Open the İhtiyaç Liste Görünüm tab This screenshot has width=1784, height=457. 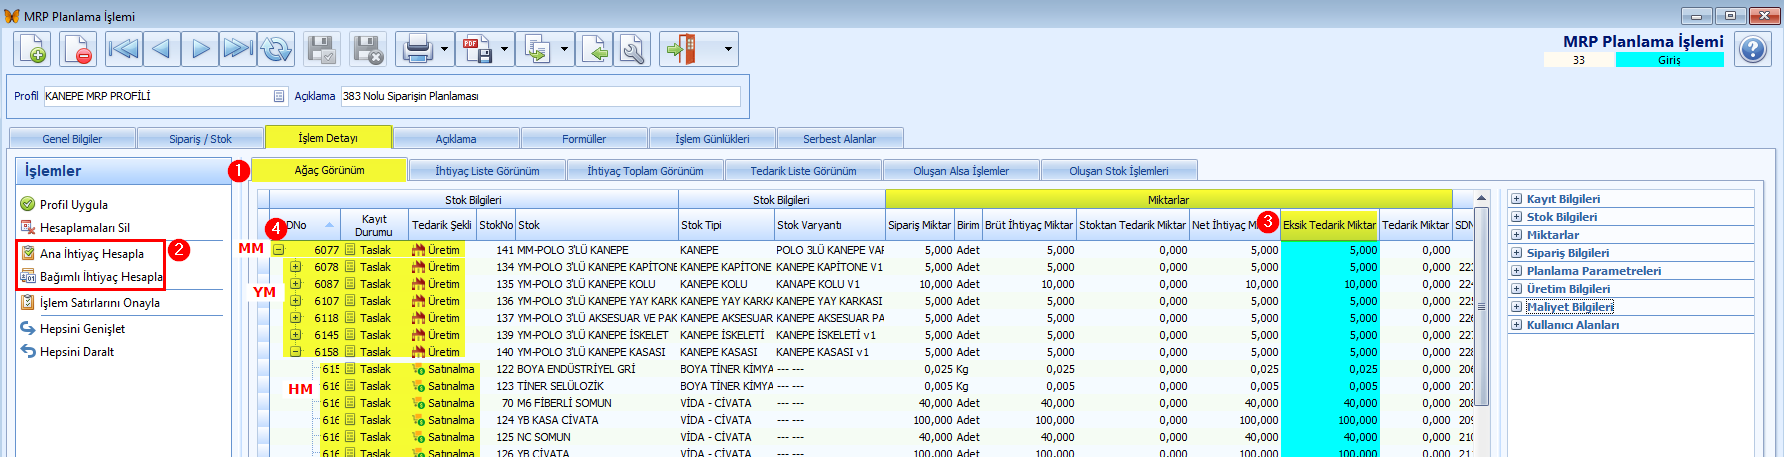coord(487,171)
